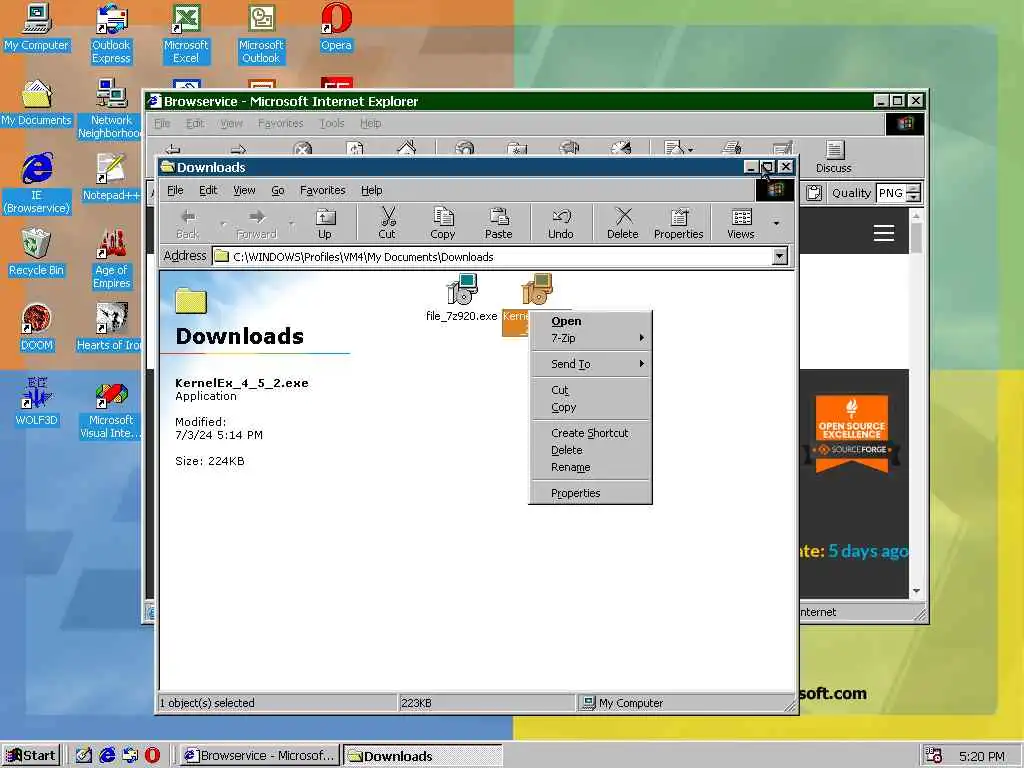Open Properties from context menu
Image resolution: width=1024 pixels, height=768 pixels.
[591, 493]
